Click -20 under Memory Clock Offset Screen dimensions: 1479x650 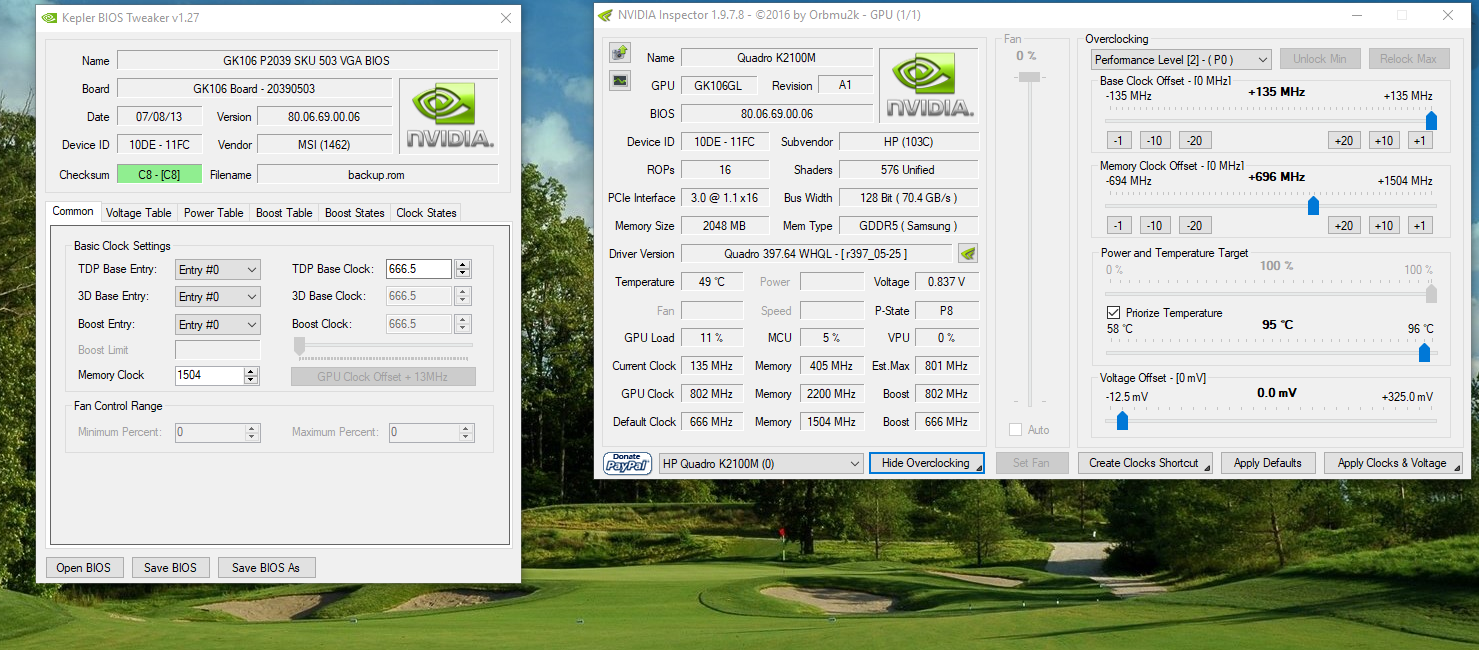(x=1195, y=226)
